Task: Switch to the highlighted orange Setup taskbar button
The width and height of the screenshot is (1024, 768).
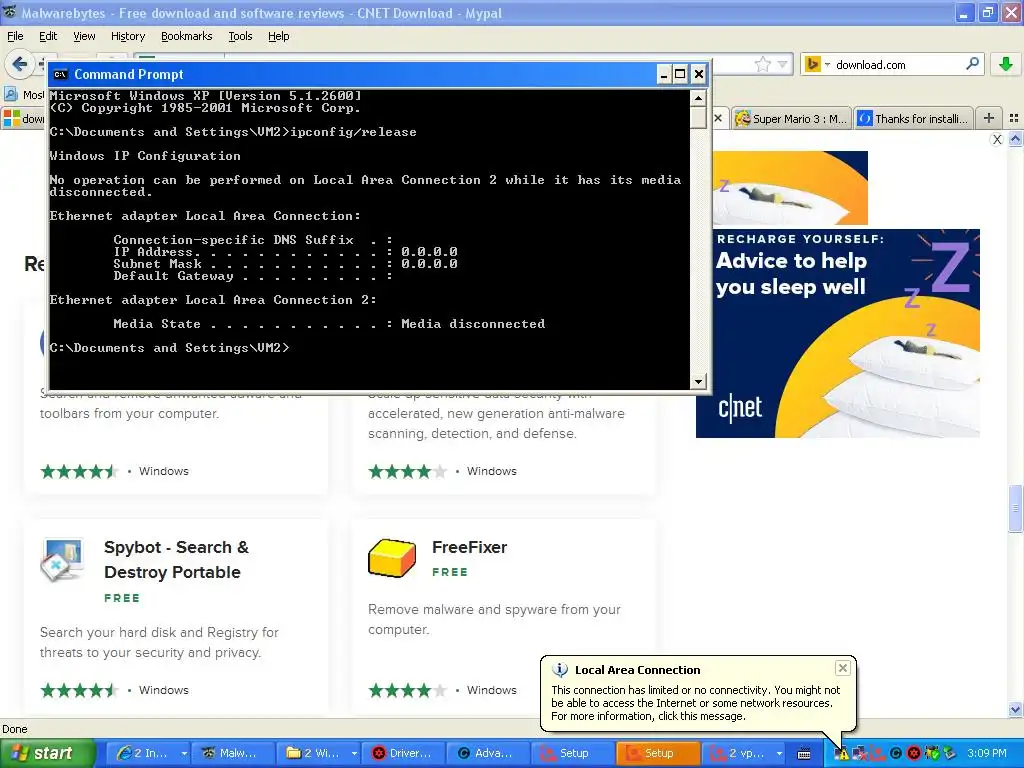Action: (658, 753)
